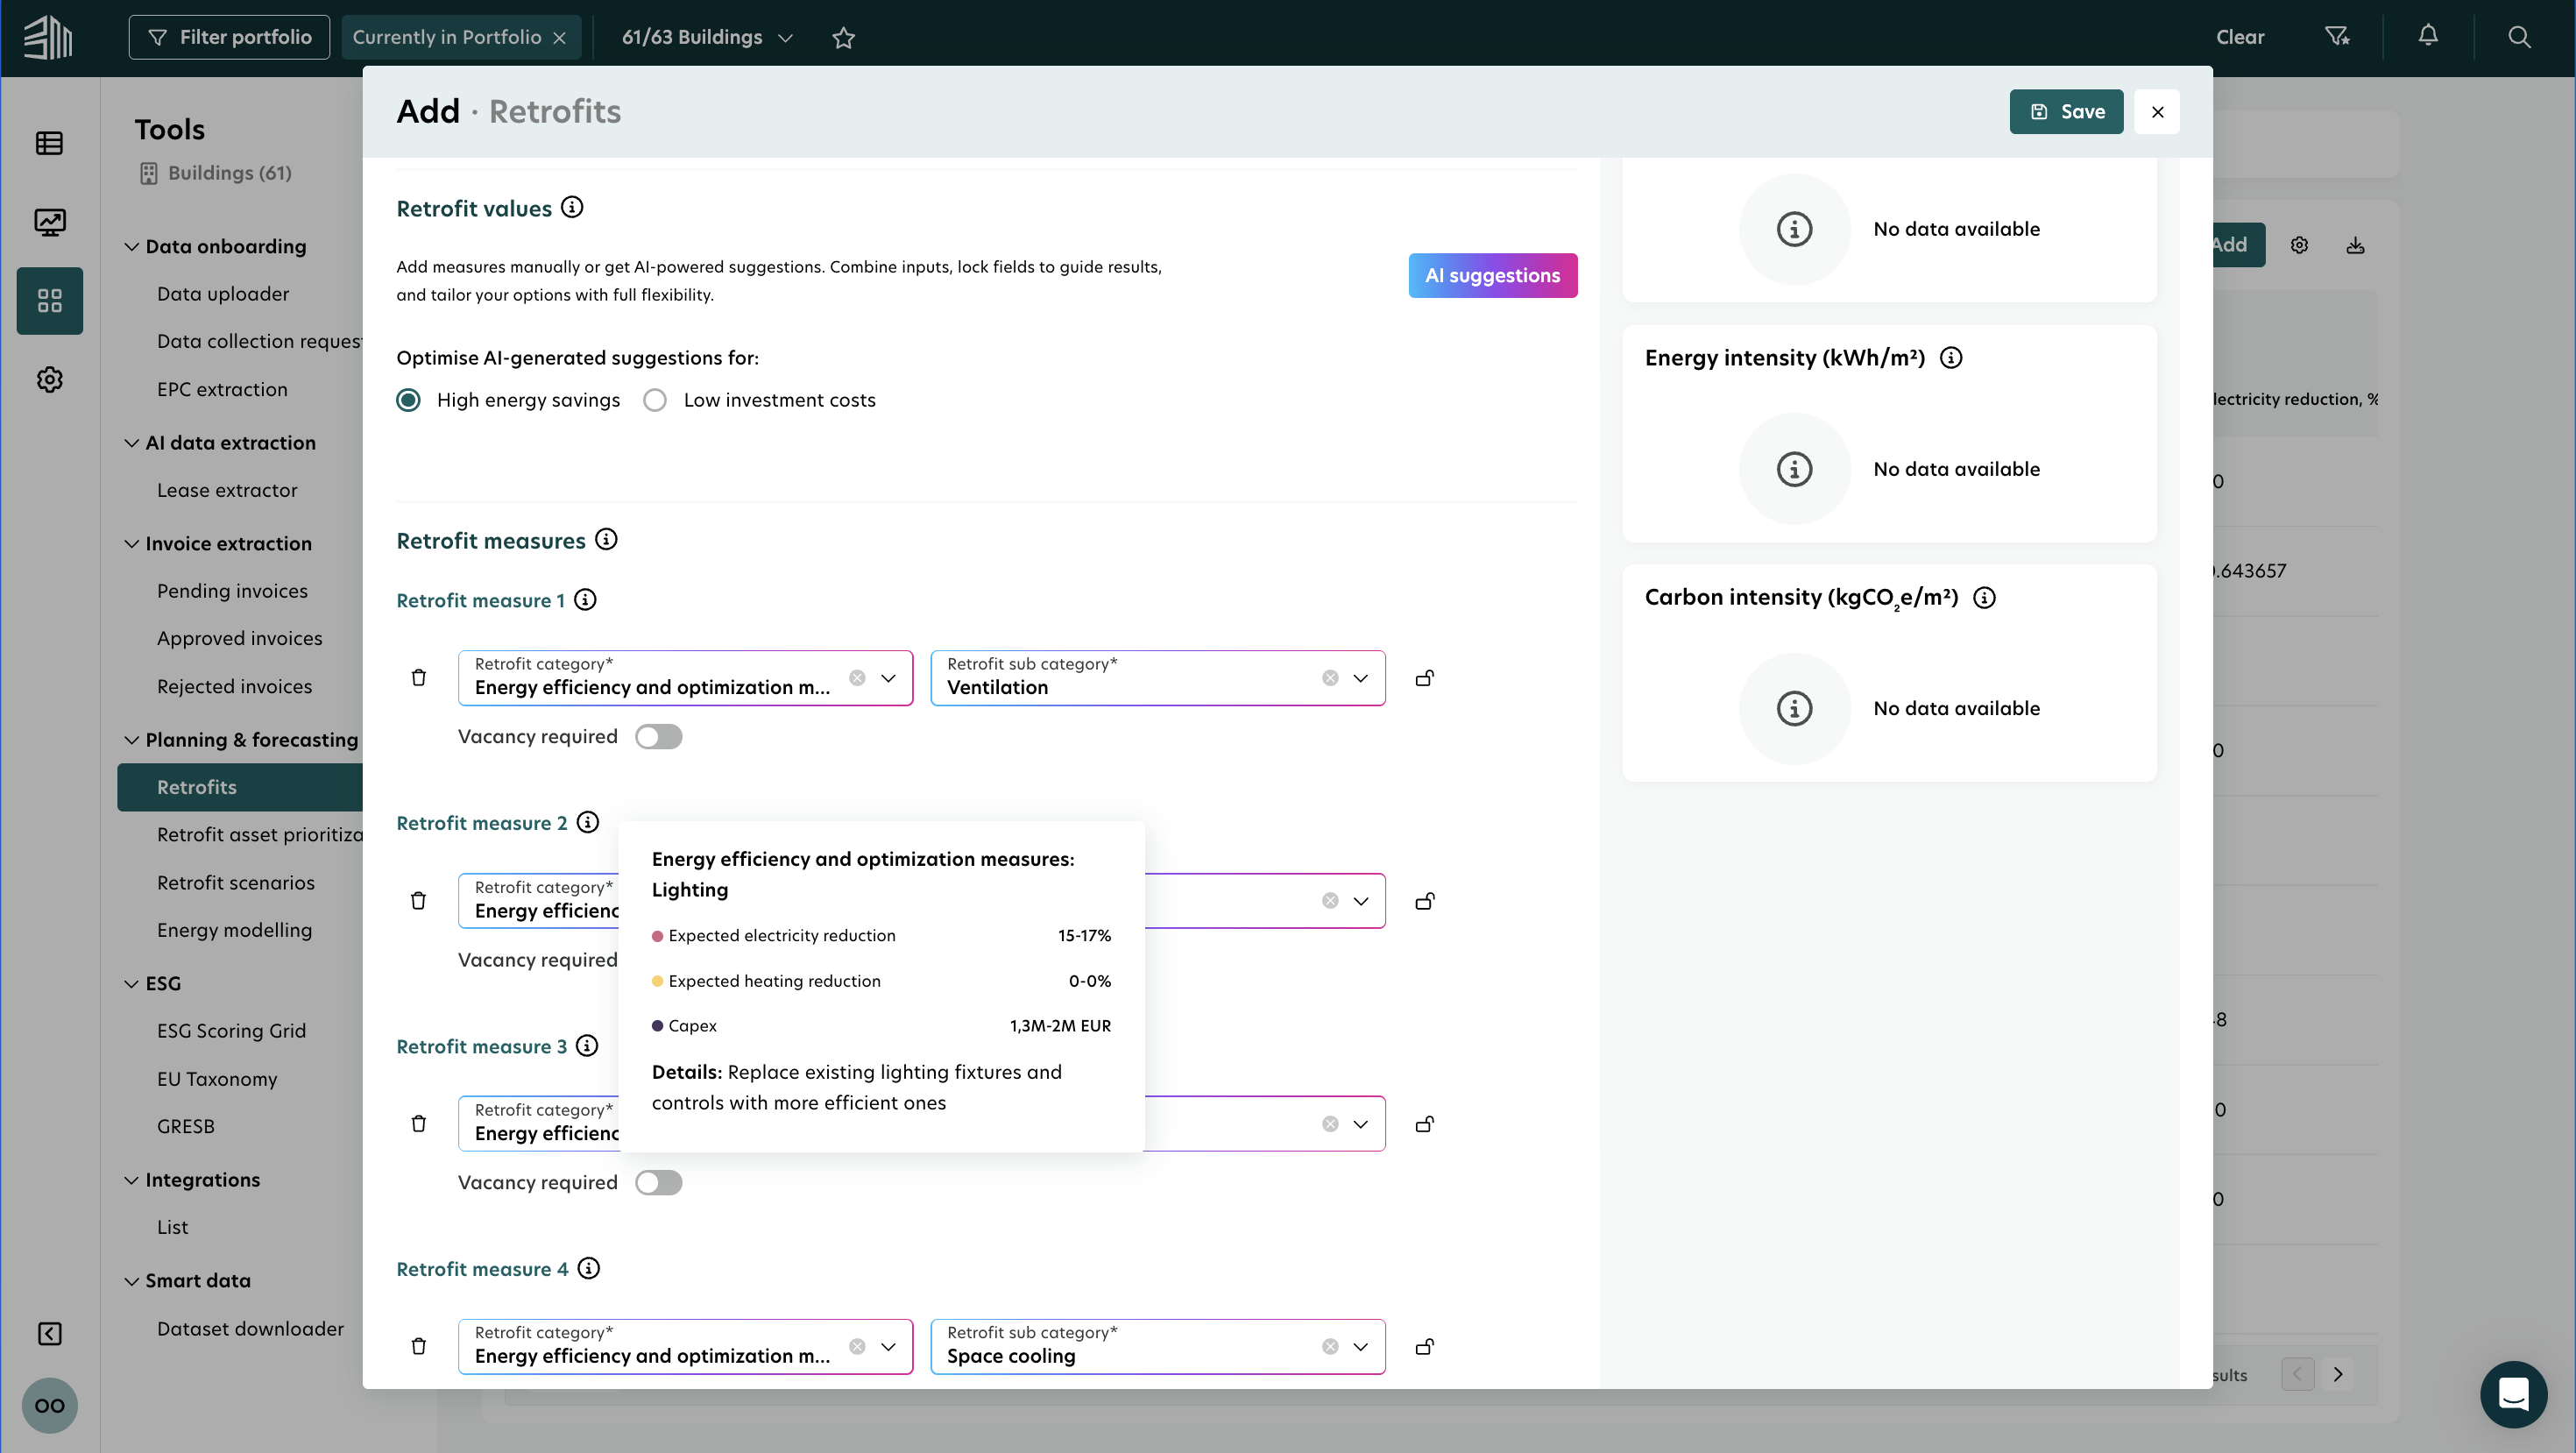
Task: Save the retrofit
Action: coord(2065,112)
